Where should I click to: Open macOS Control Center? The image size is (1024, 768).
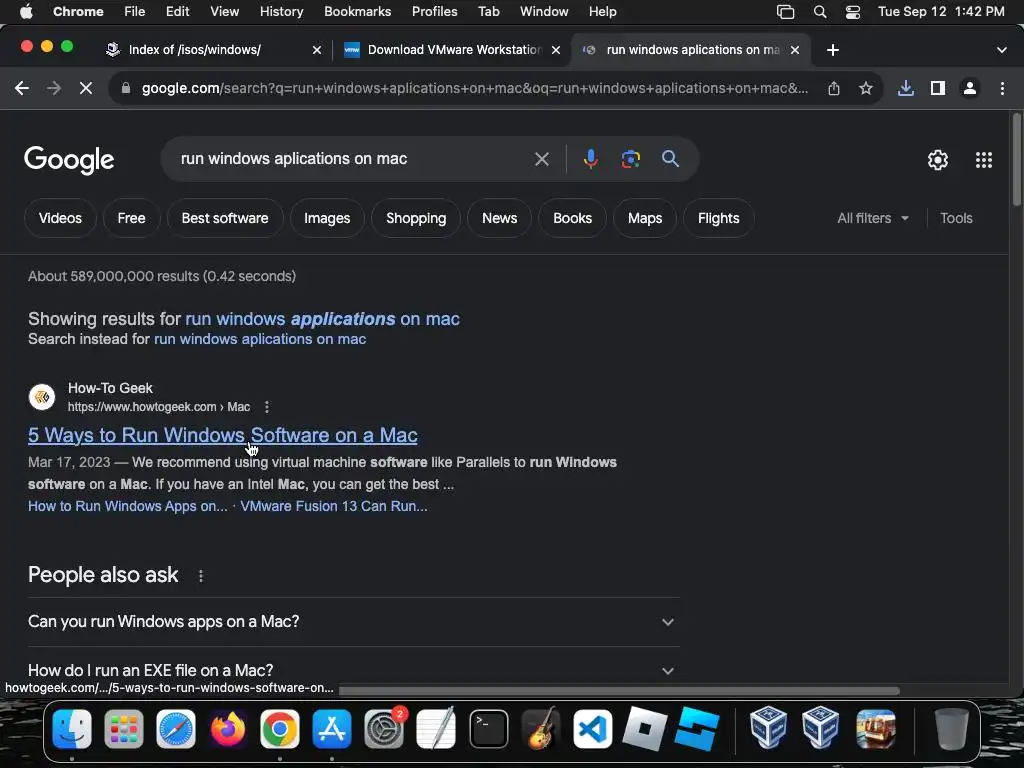click(853, 12)
